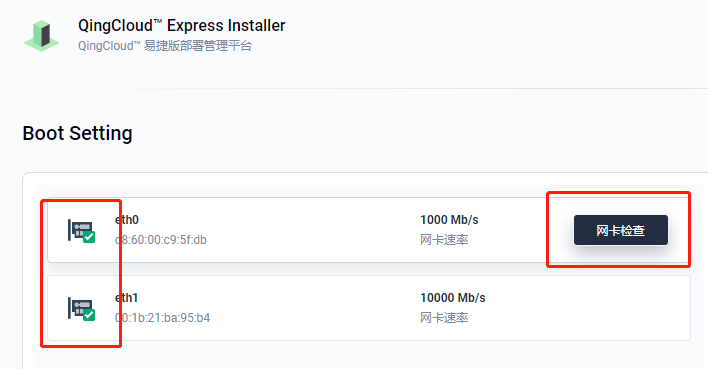Select the eth1 row card's empty right area

tap(587, 308)
